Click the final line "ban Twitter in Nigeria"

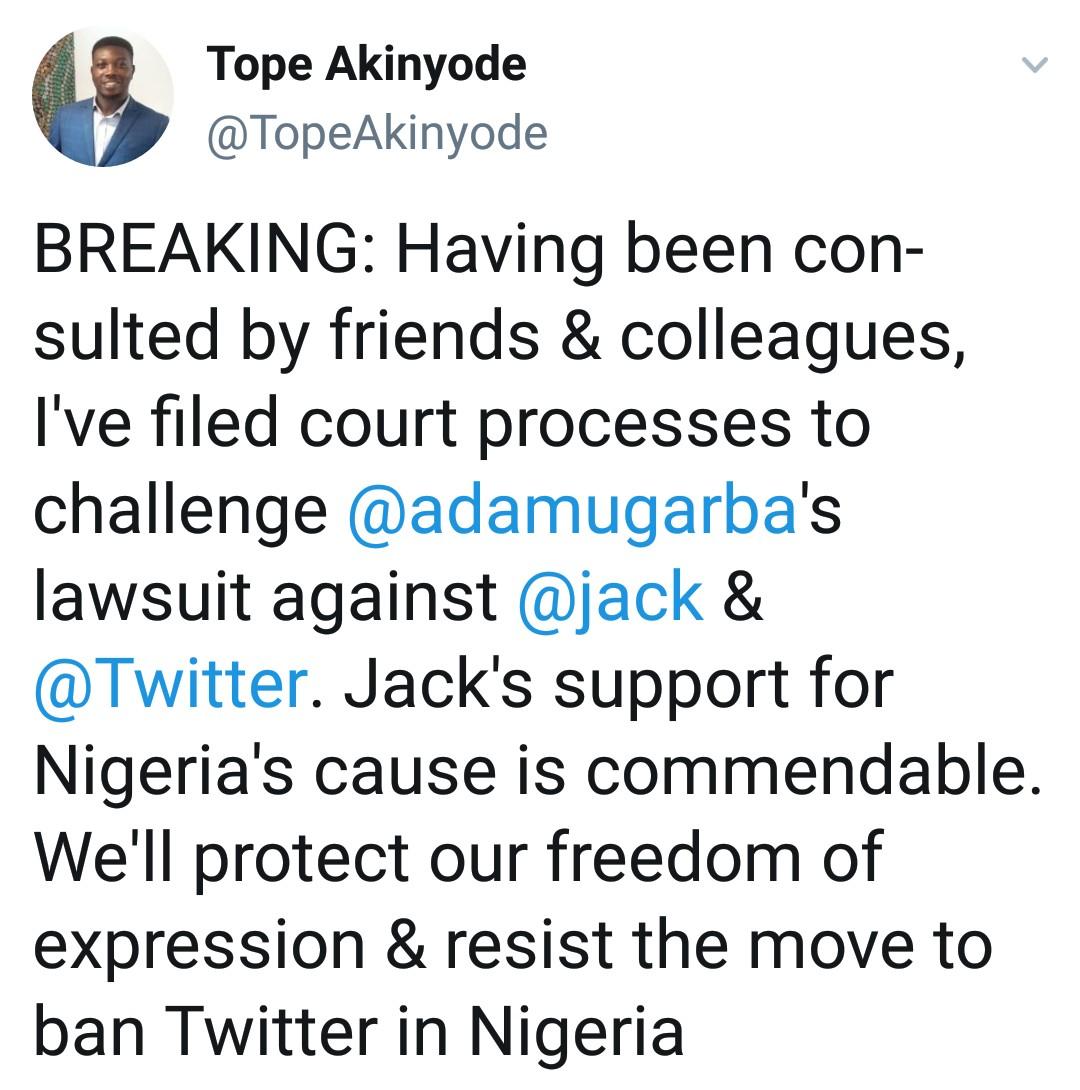359,1030
